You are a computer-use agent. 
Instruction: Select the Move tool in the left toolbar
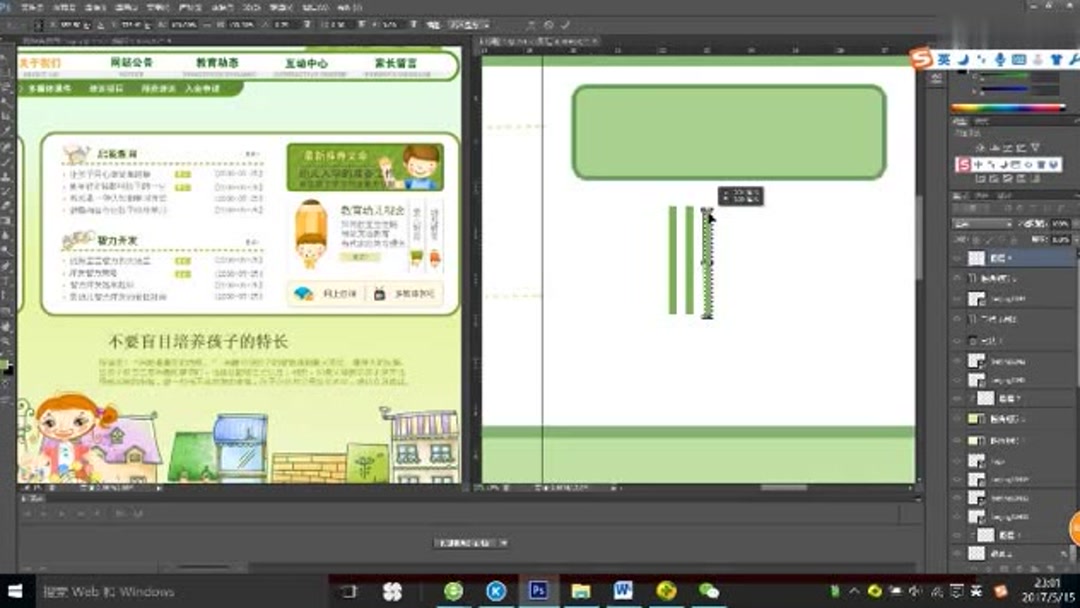(7, 41)
